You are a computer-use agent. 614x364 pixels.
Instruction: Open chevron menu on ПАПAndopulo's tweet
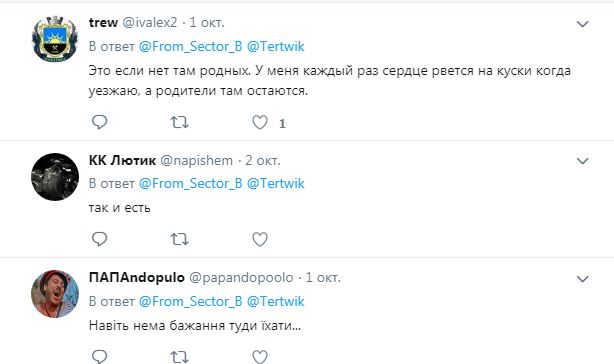583,279
